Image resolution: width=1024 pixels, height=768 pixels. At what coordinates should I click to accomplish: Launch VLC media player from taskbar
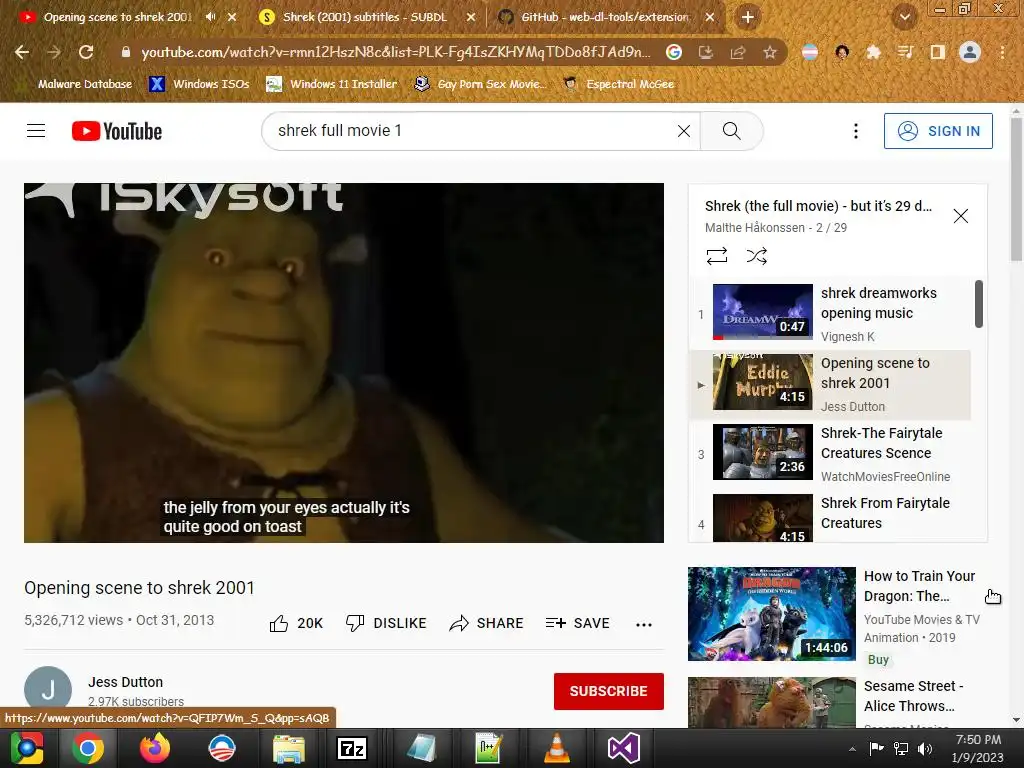556,748
